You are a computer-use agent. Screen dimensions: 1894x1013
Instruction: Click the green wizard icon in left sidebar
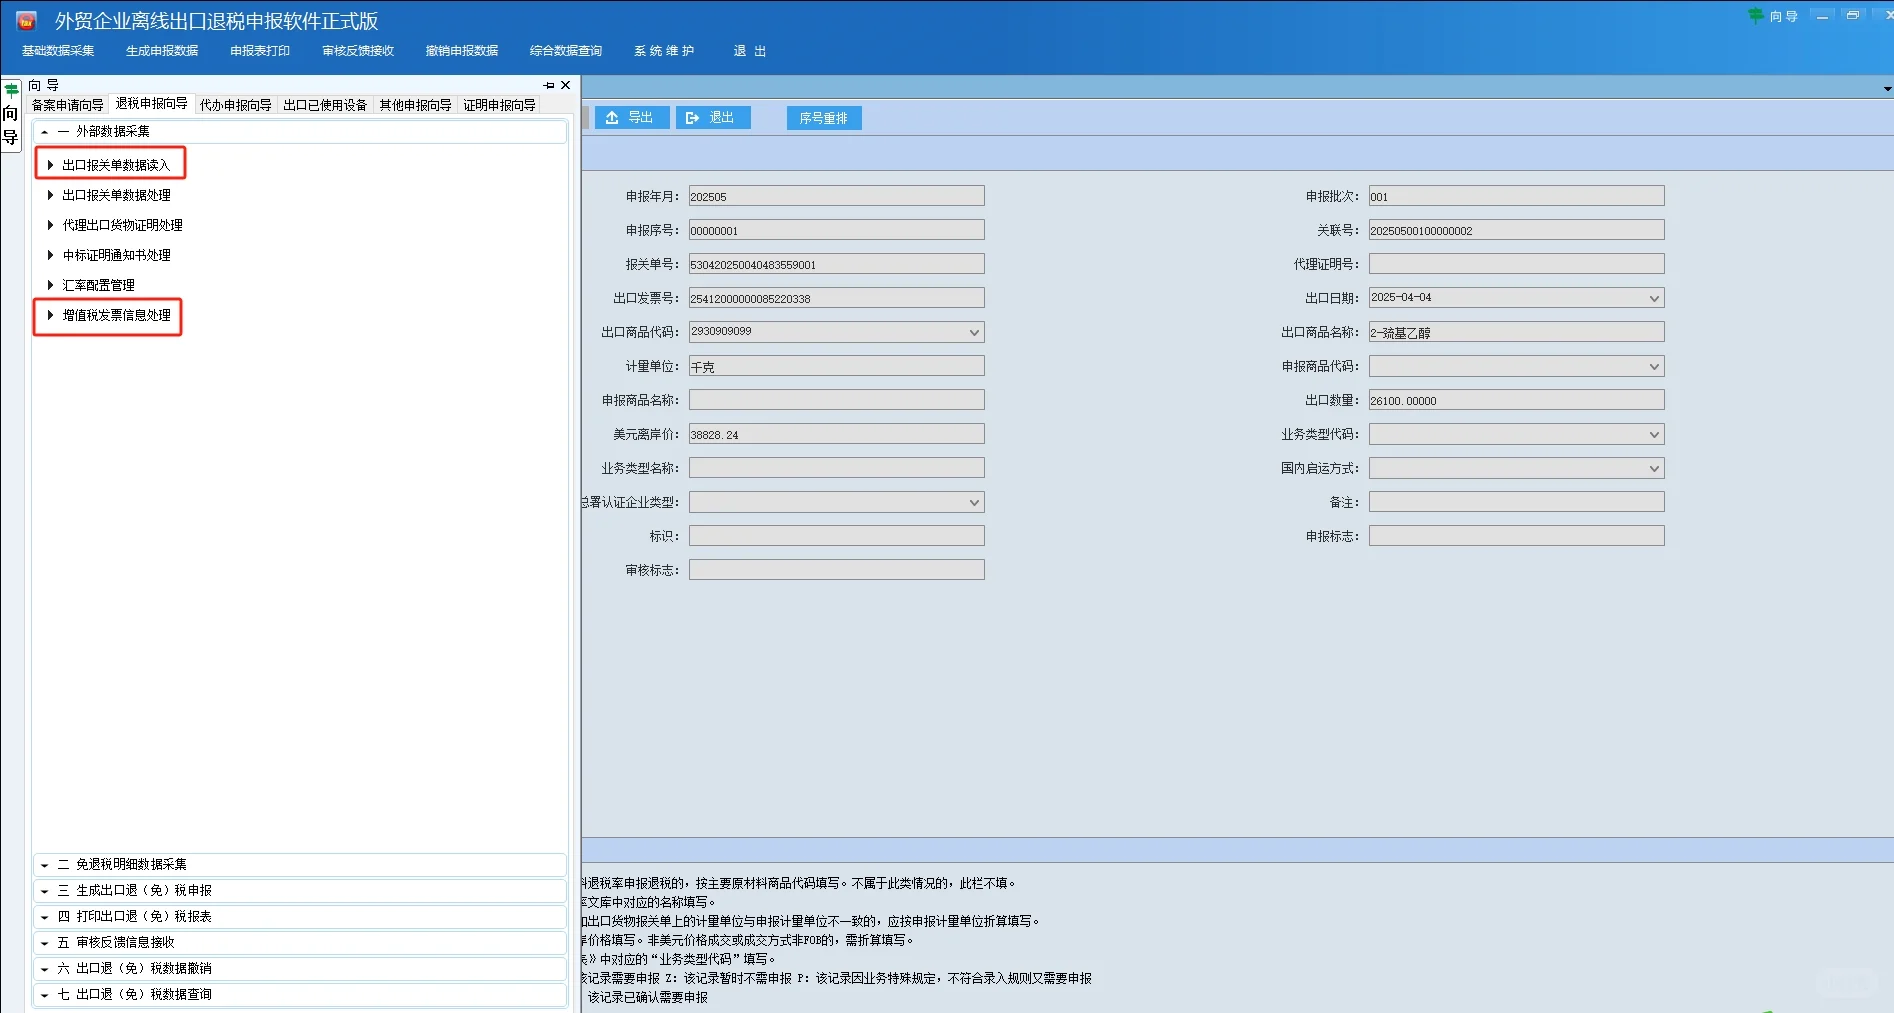pos(11,90)
